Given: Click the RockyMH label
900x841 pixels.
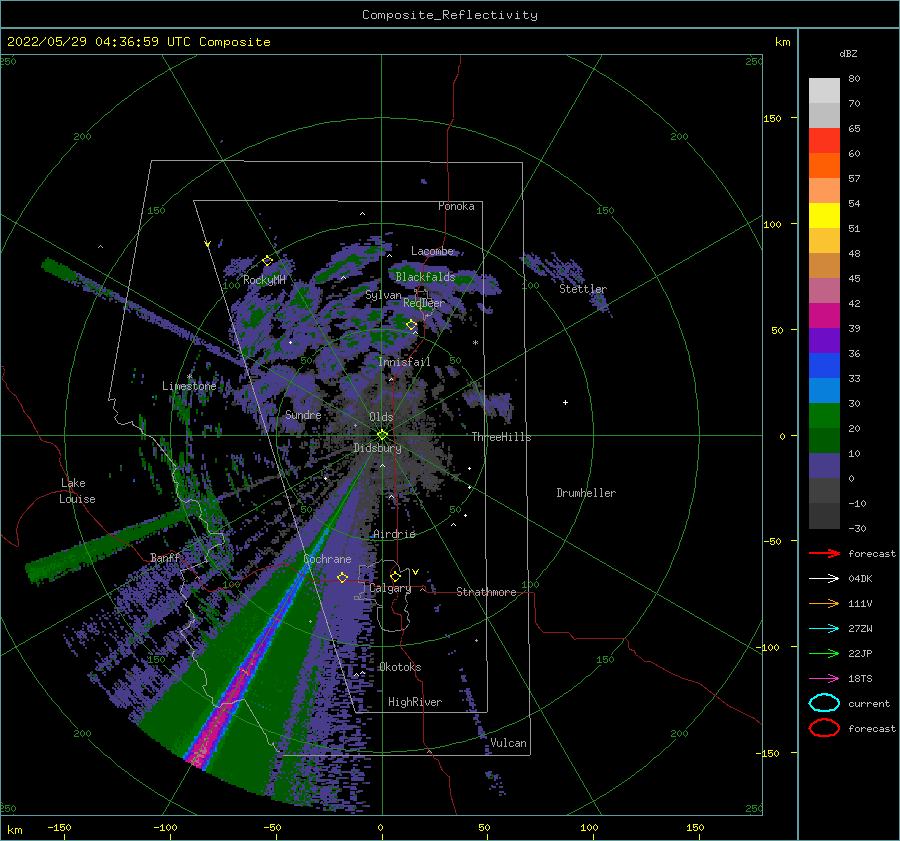Looking at the screenshot, I should click(x=264, y=280).
